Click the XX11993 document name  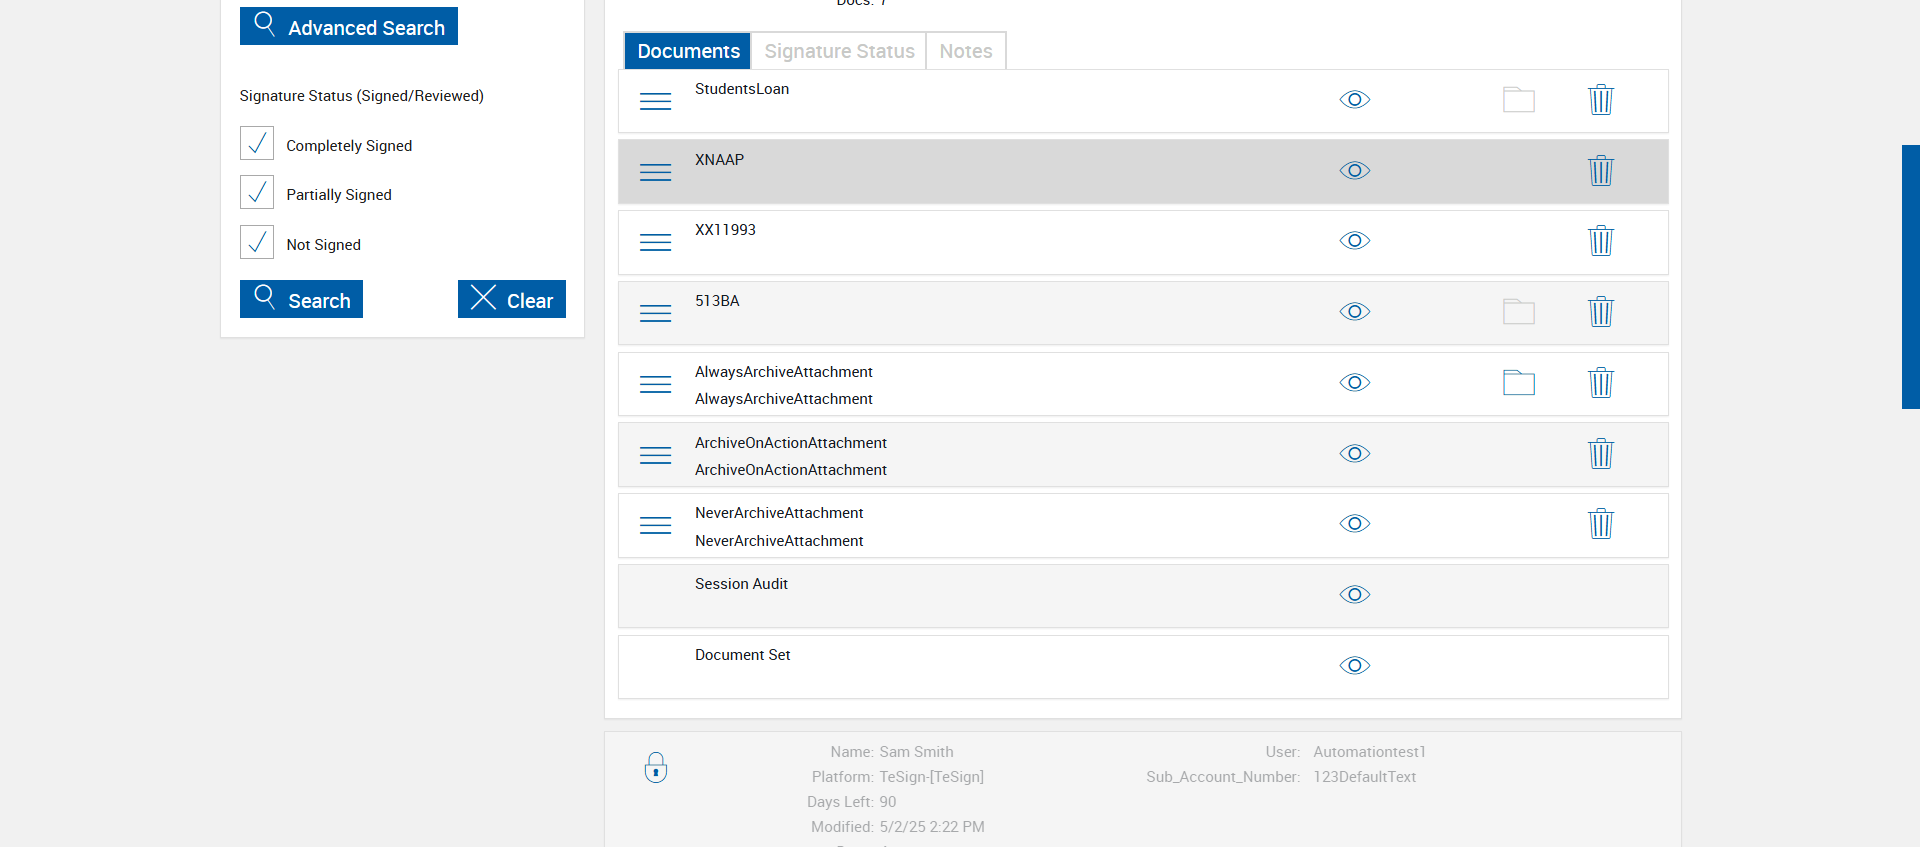[726, 230]
